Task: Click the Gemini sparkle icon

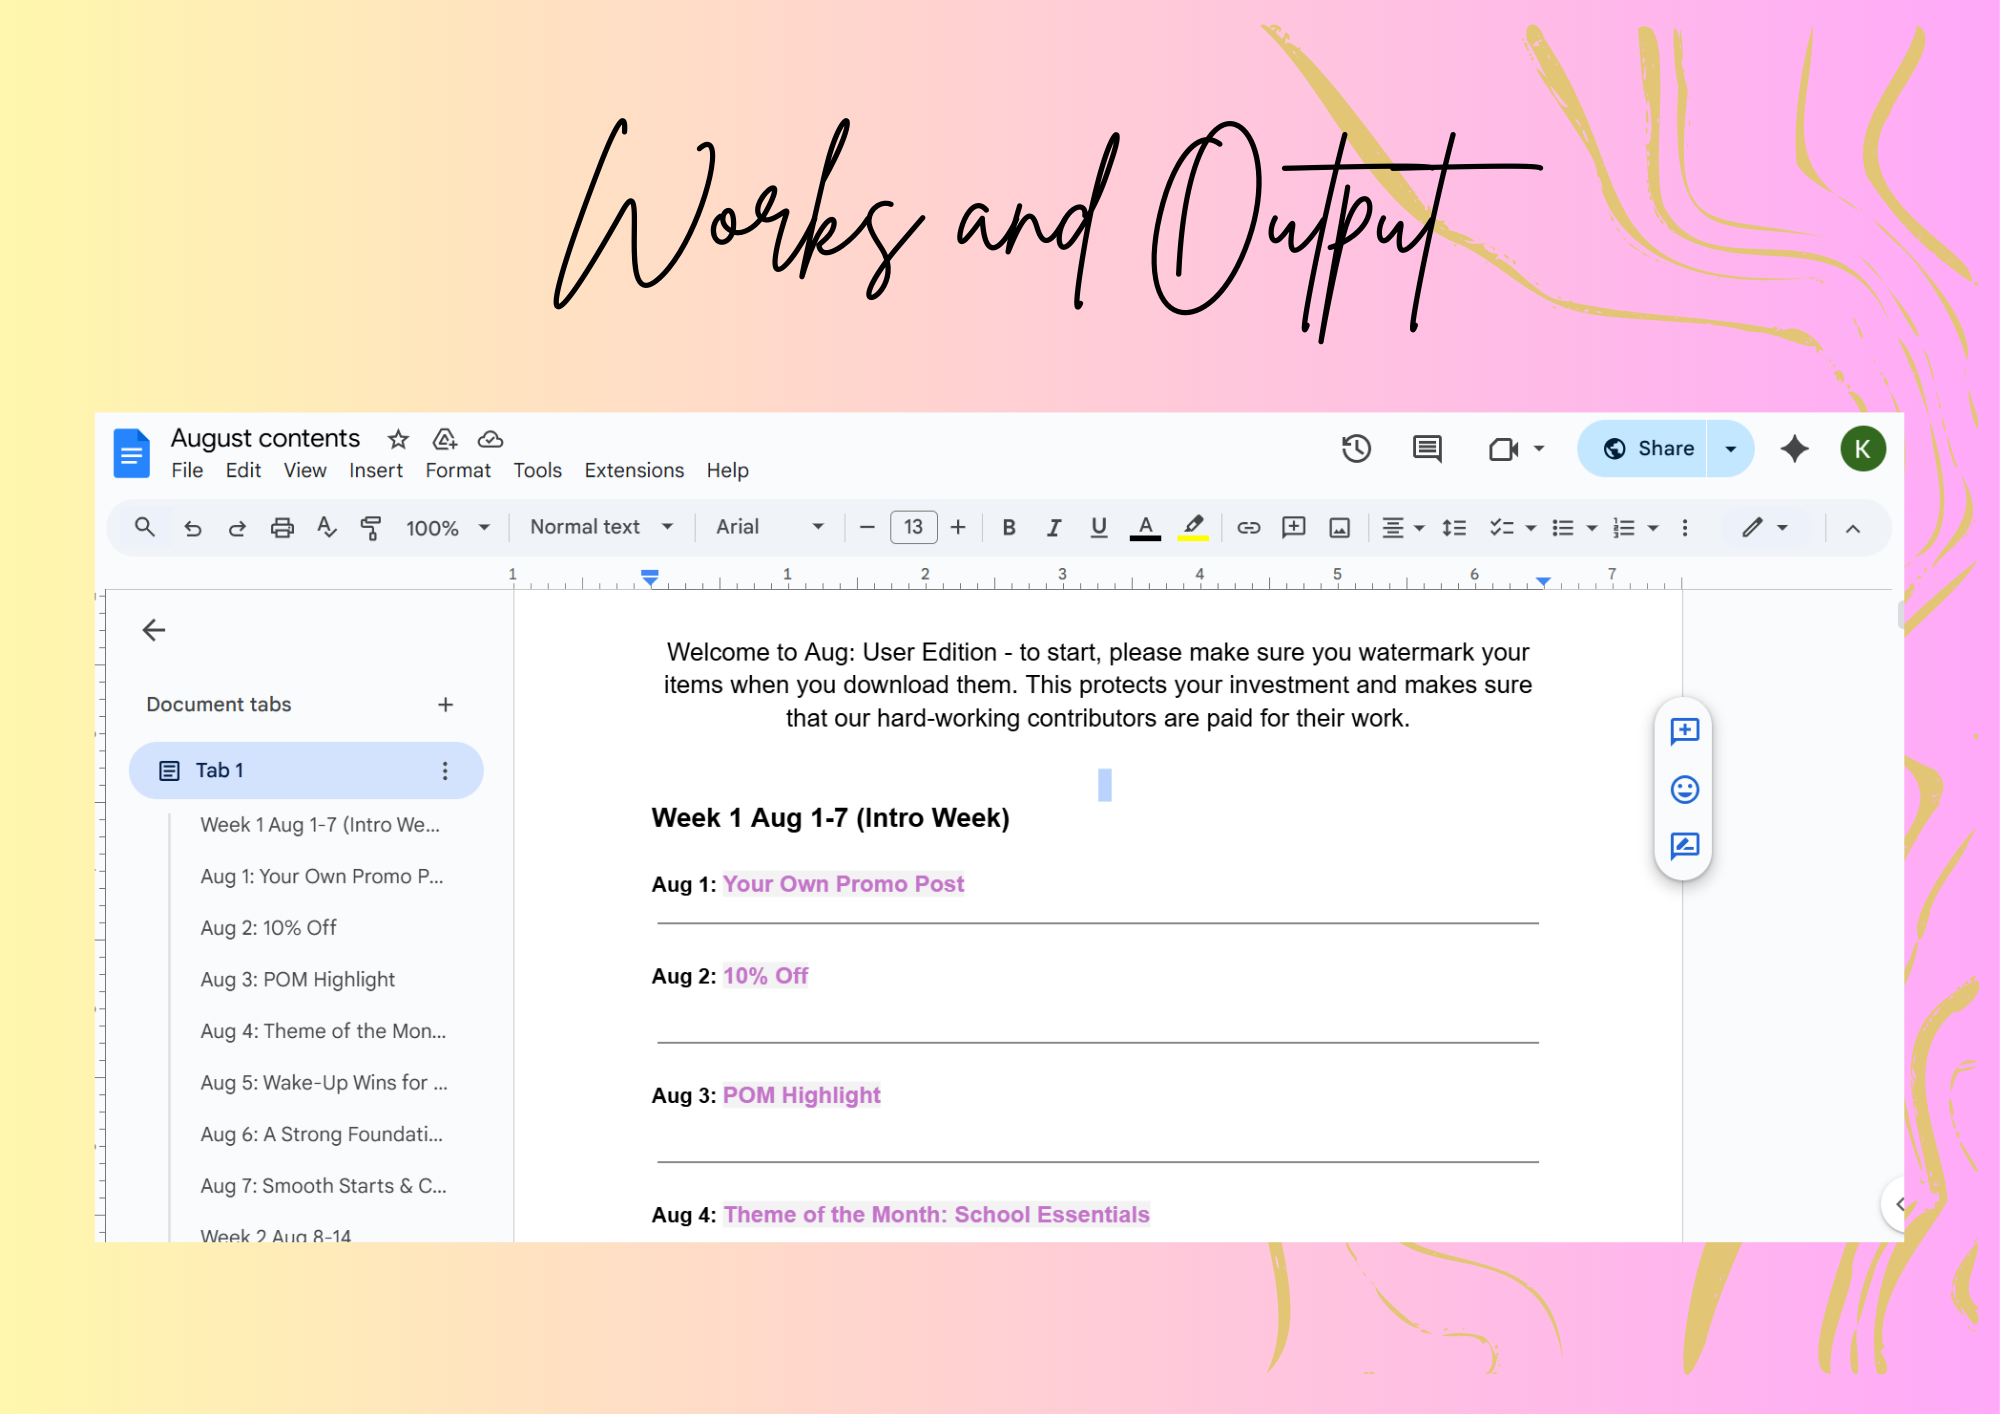Action: coord(1794,449)
